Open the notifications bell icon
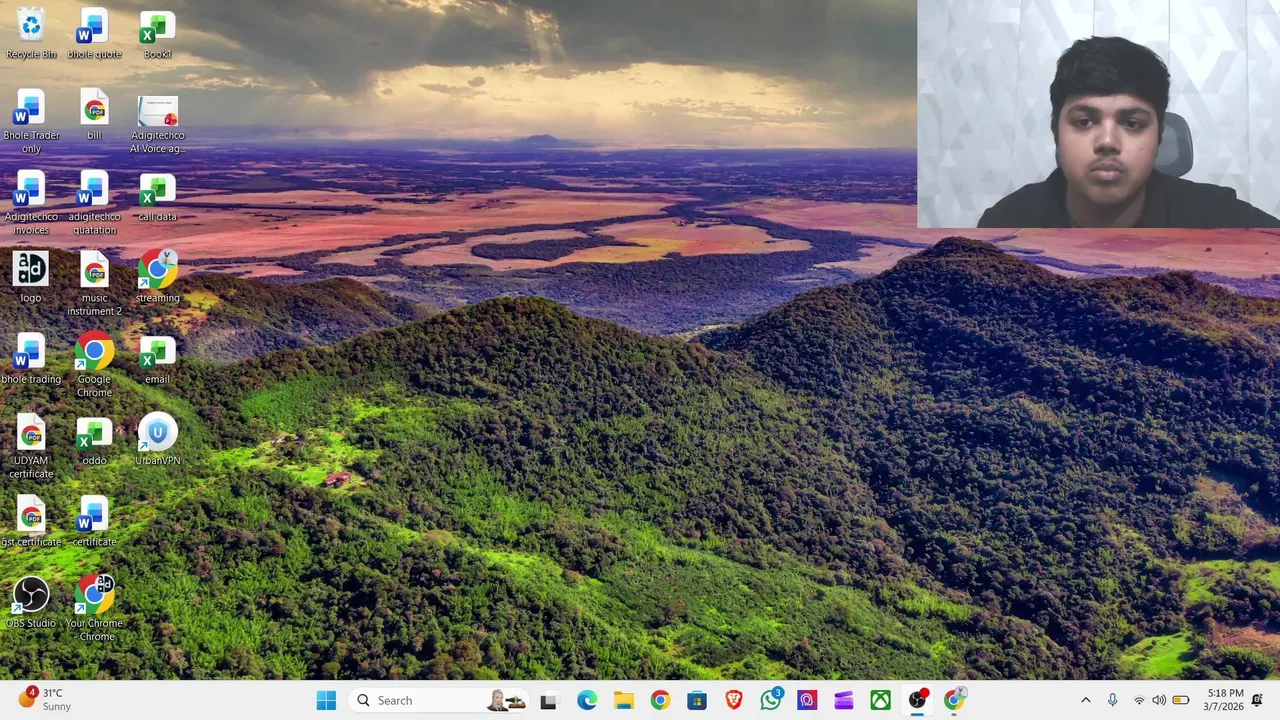This screenshot has height=720, width=1280. coord(1258,700)
